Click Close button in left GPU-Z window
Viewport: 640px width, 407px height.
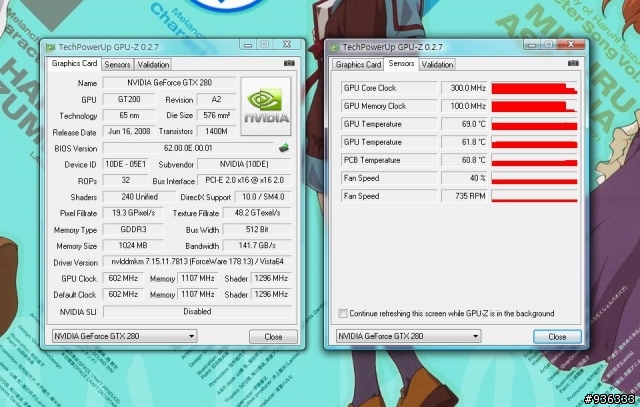(273, 337)
